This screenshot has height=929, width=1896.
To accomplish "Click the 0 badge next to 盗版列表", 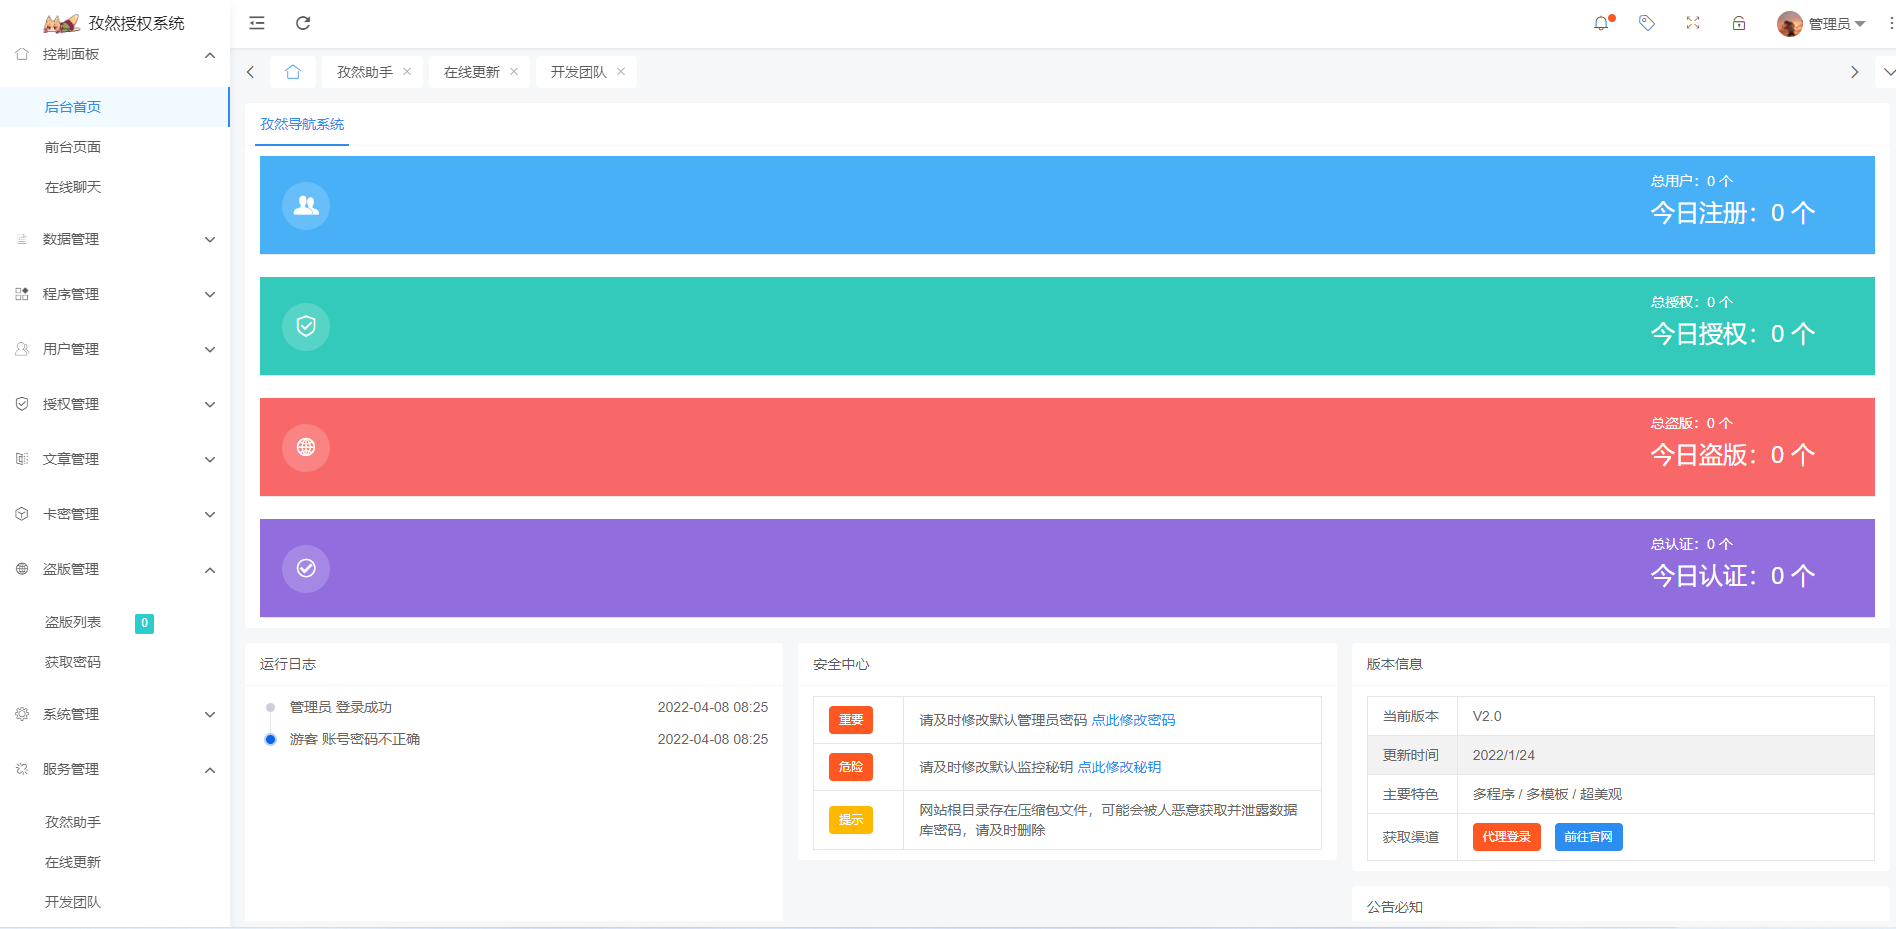I will point(145,622).
